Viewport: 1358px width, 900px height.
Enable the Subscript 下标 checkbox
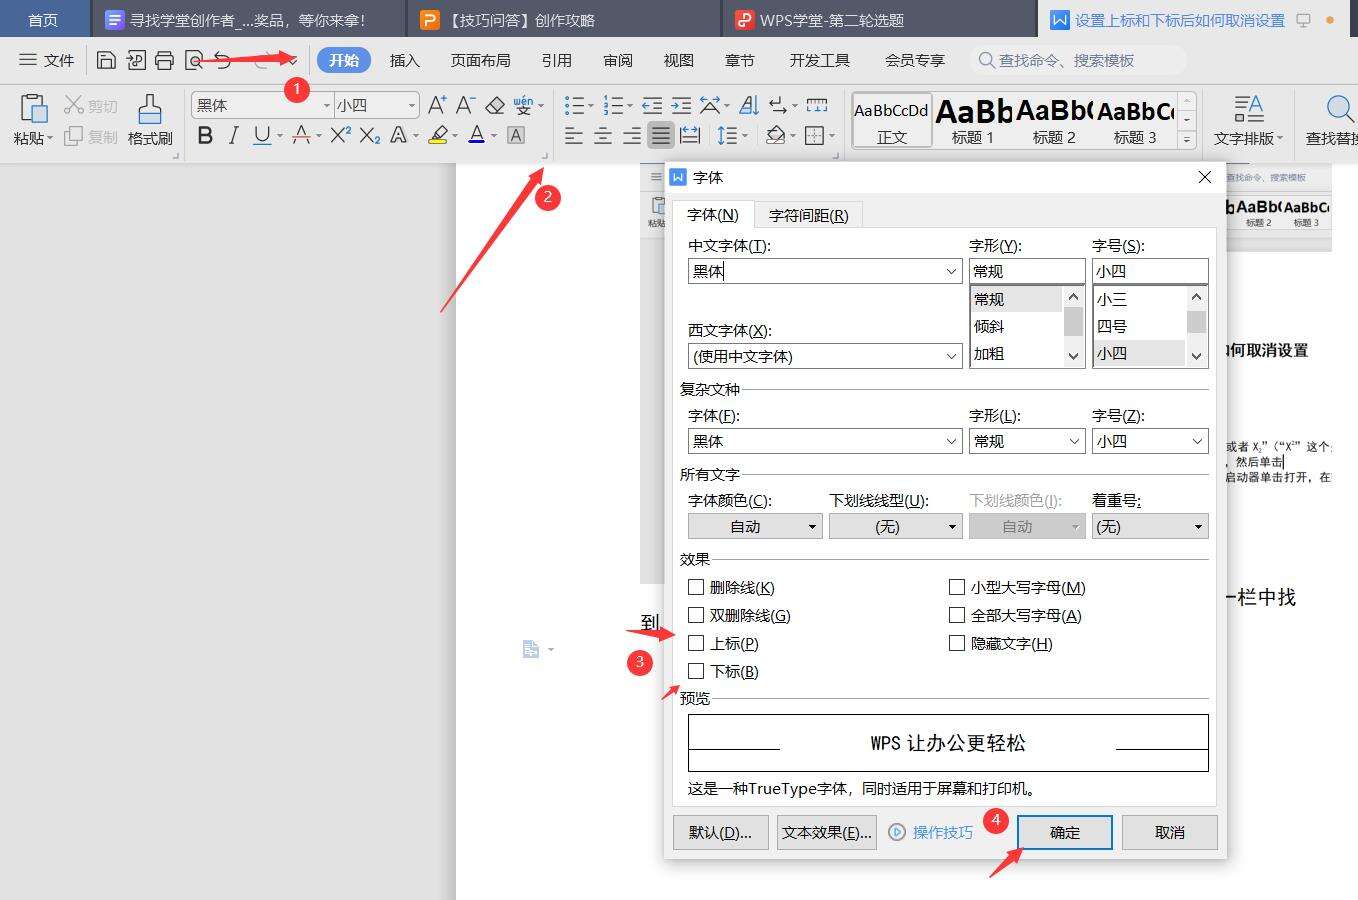click(696, 671)
